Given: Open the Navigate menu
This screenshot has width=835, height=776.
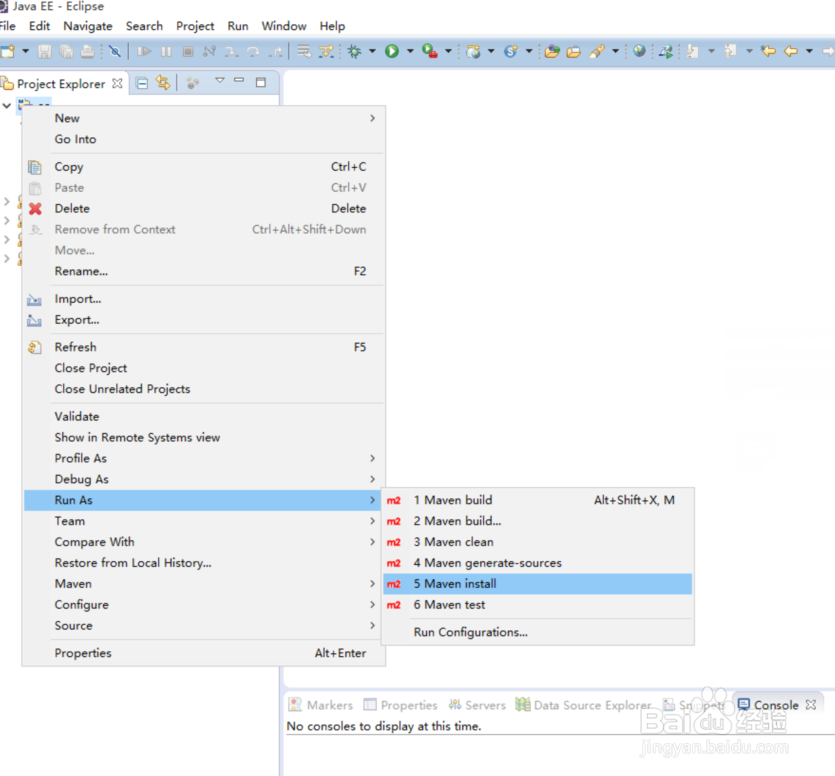Looking at the screenshot, I should click(88, 26).
